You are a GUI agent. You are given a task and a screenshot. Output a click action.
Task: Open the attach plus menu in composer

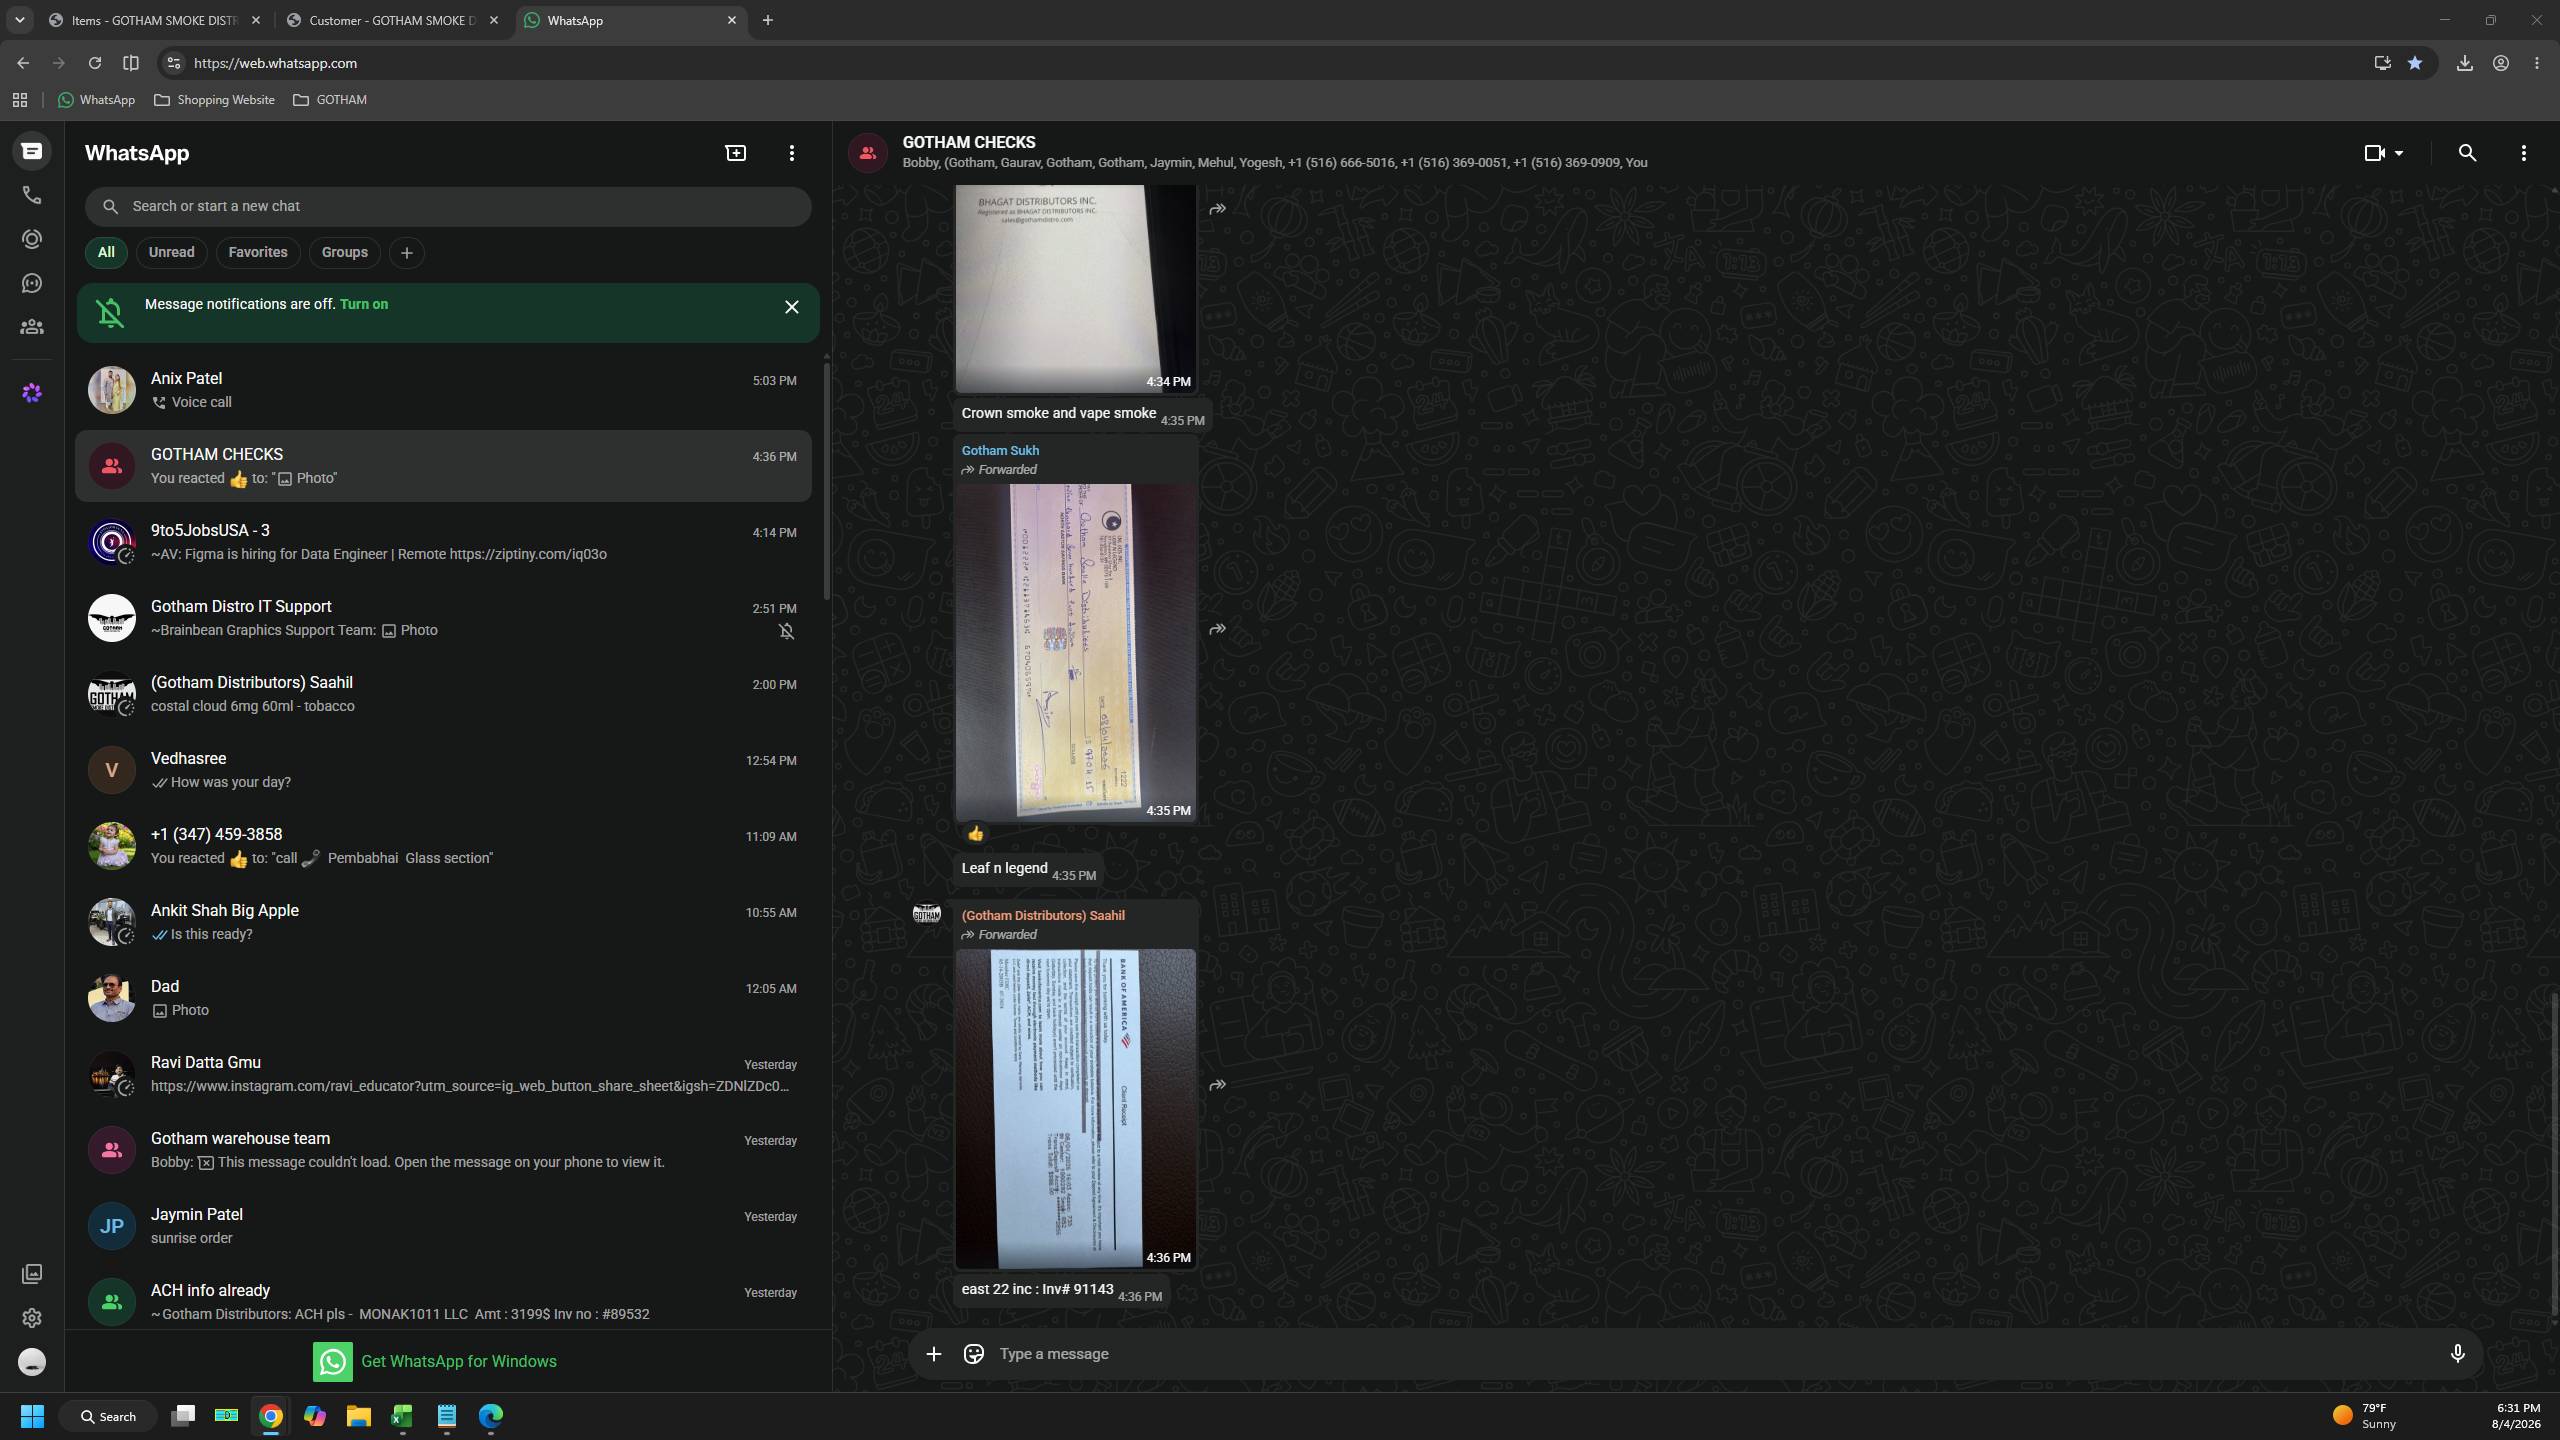pos(933,1354)
